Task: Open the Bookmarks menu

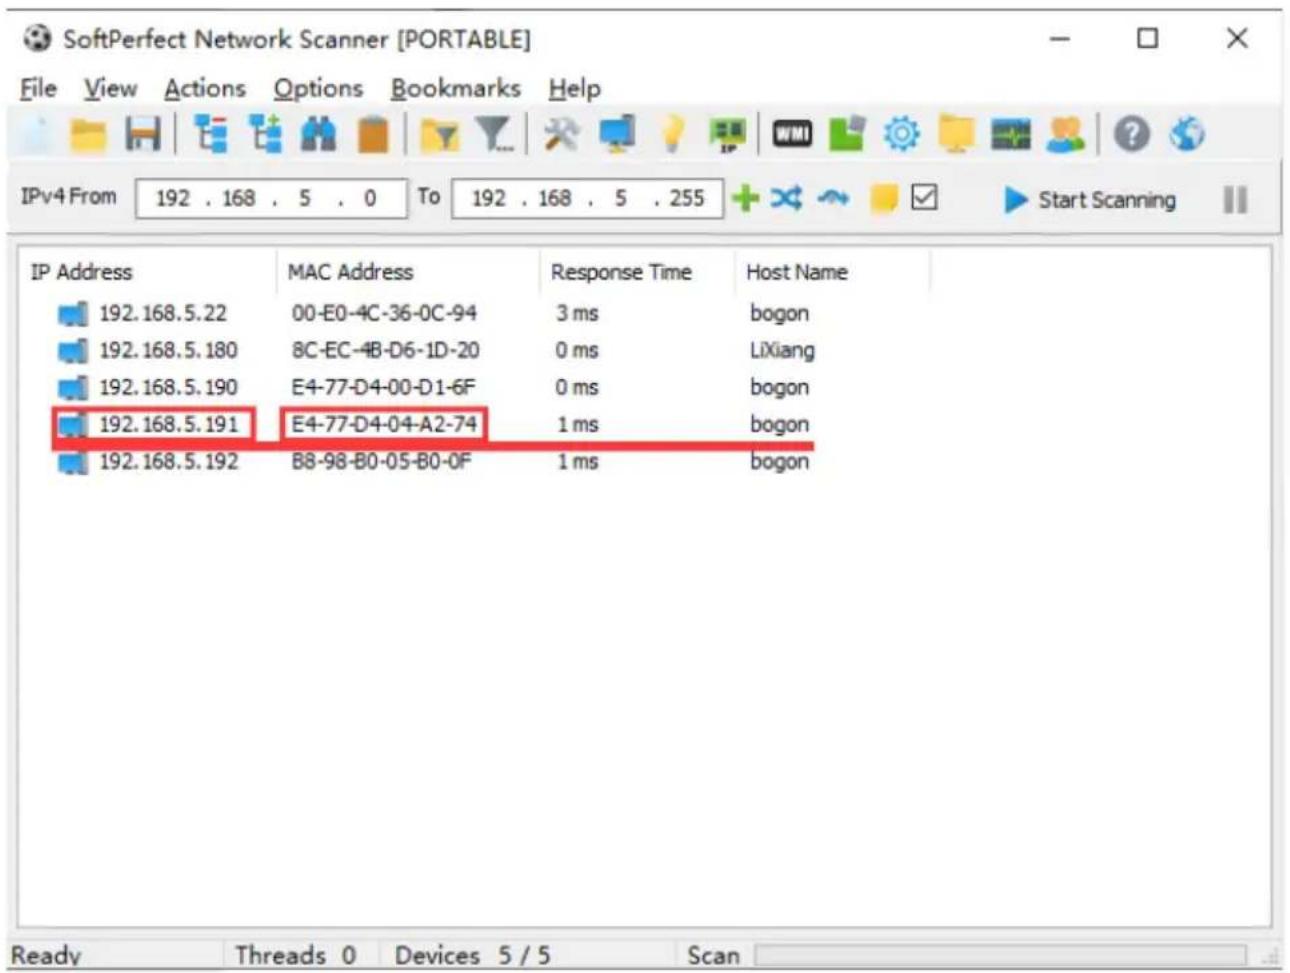Action: pos(455,88)
